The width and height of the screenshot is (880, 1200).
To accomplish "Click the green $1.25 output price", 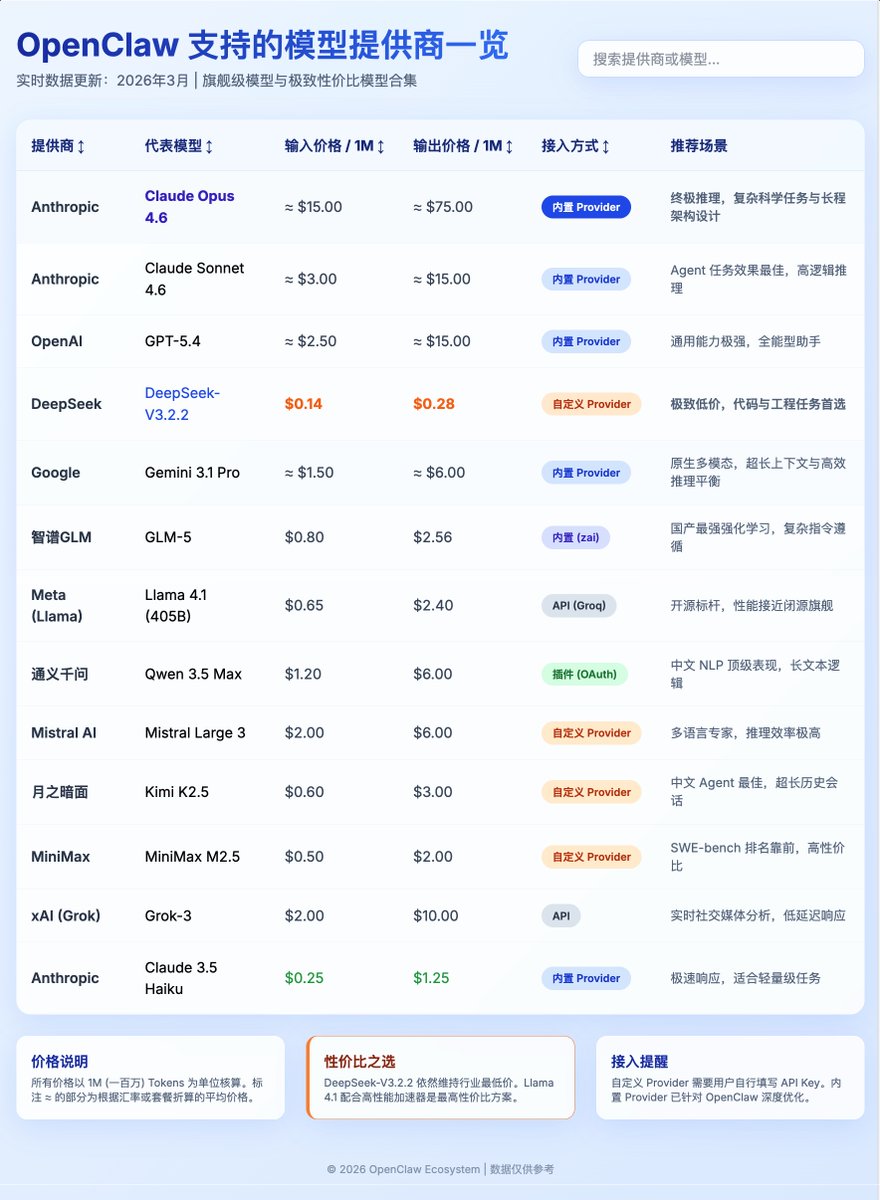I will 432,978.
